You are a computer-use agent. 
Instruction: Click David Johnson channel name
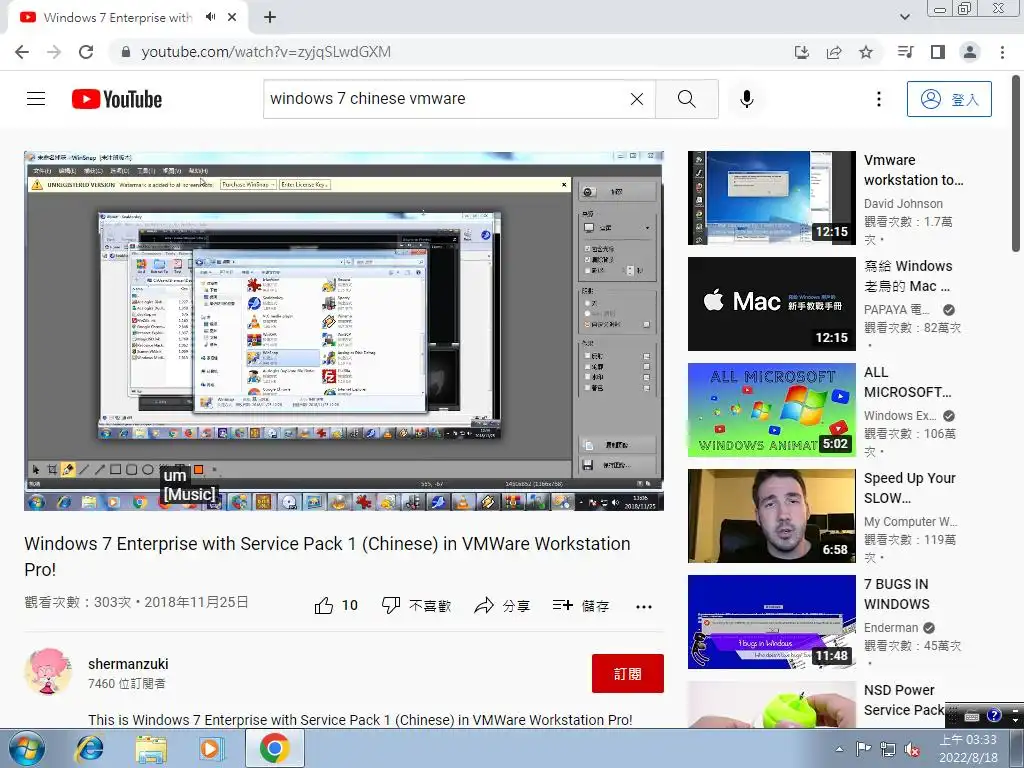903,204
